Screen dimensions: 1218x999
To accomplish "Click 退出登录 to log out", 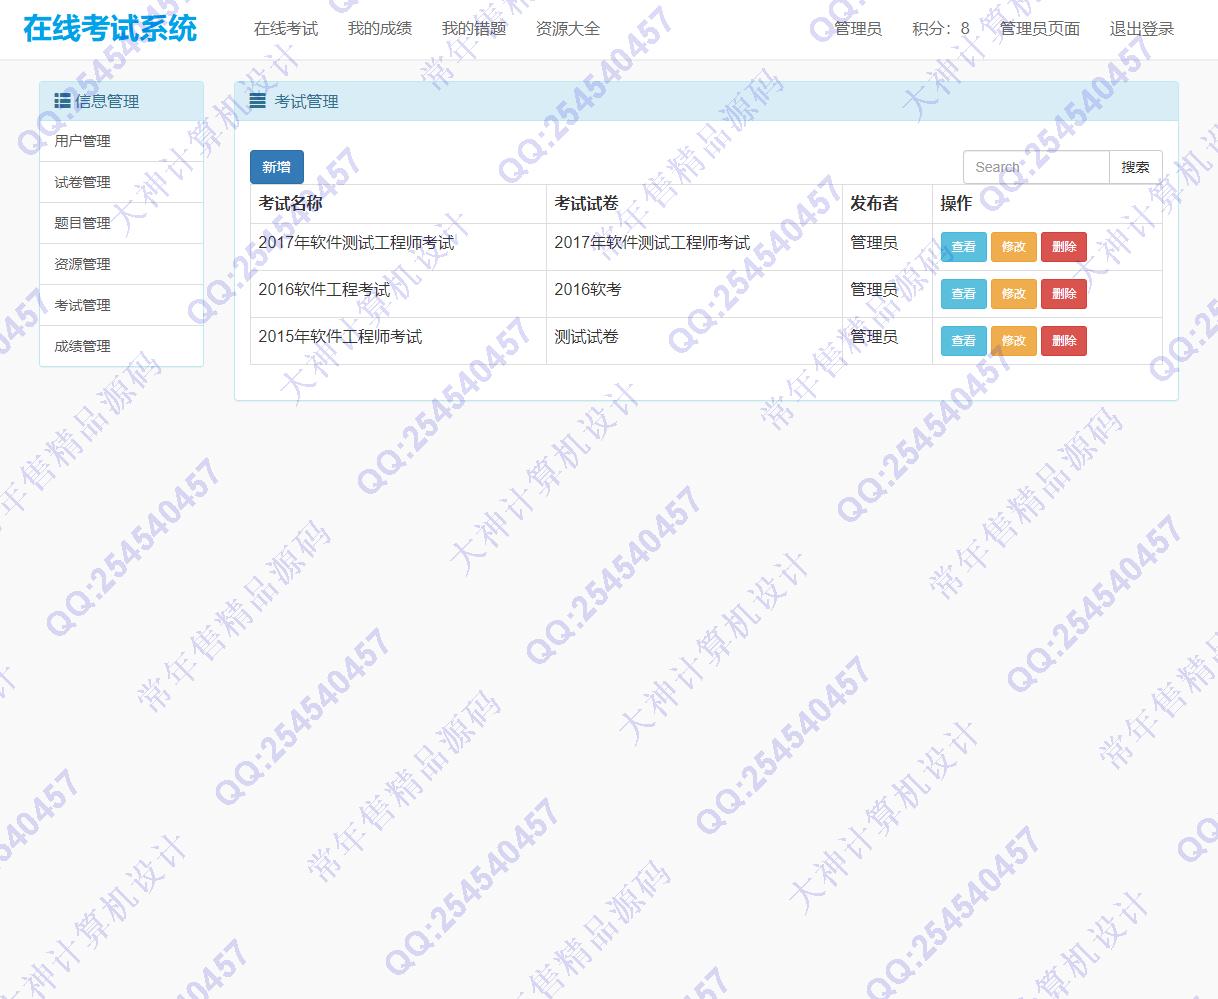I will [x=1142, y=29].
